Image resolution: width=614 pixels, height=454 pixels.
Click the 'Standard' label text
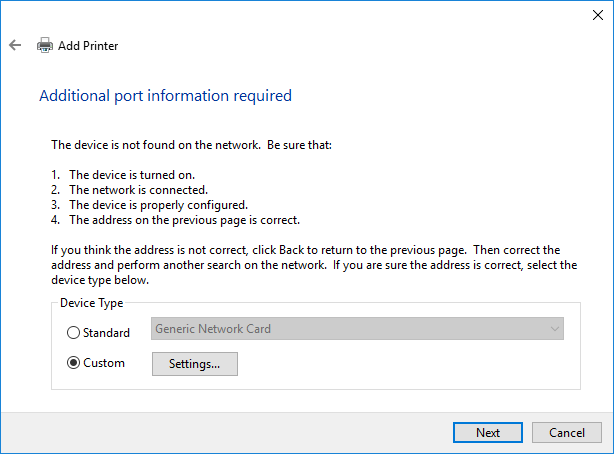pos(107,333)
